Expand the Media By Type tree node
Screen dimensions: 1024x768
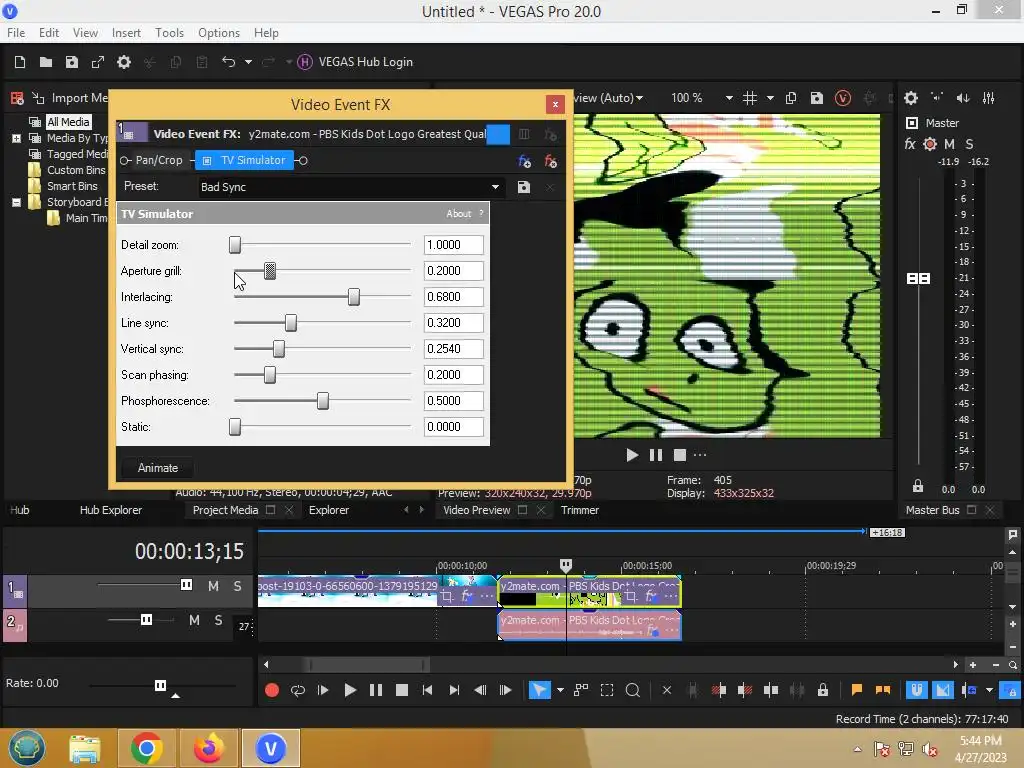[16, 138]
